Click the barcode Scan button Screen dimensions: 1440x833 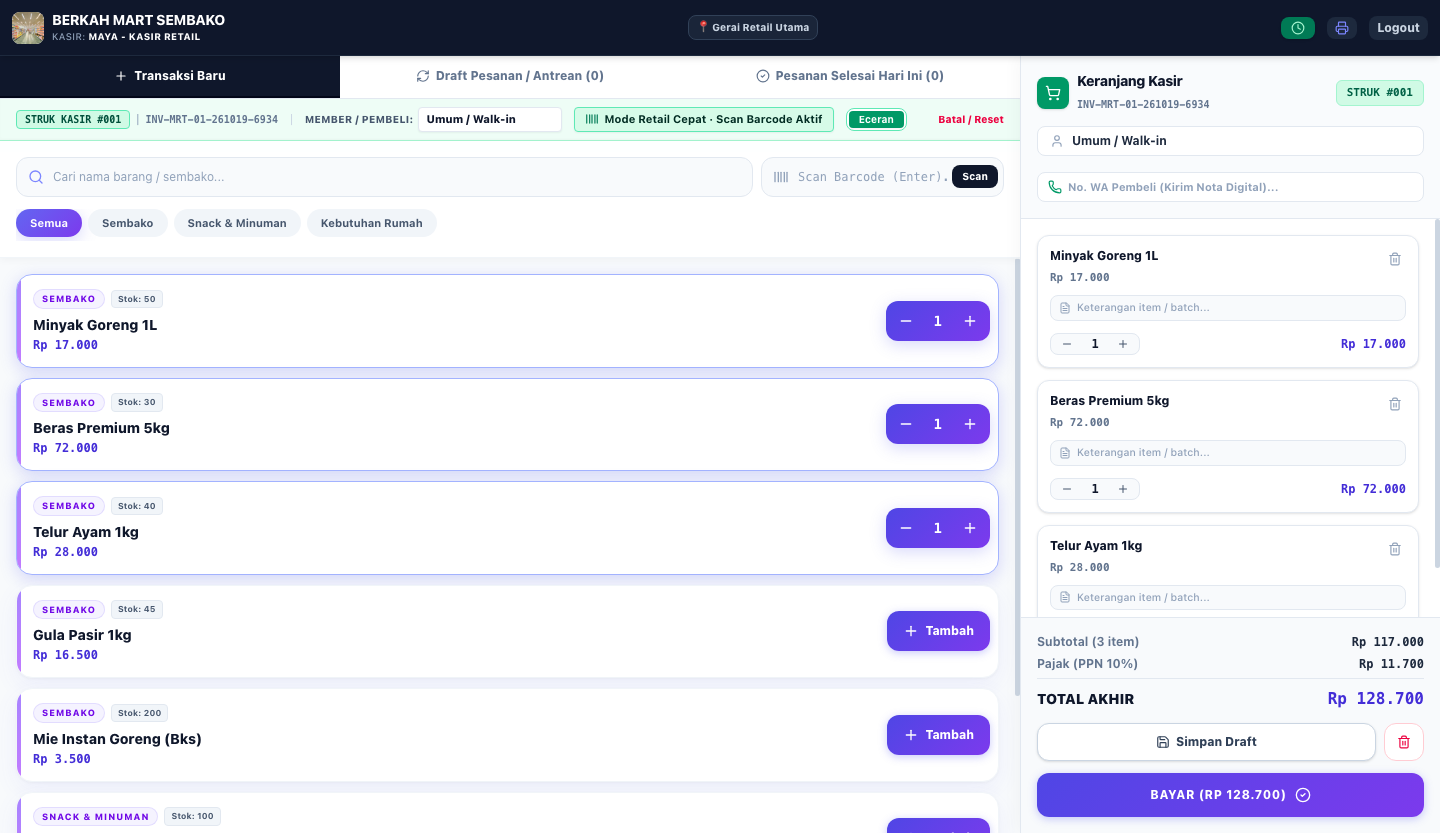[975, 177]
